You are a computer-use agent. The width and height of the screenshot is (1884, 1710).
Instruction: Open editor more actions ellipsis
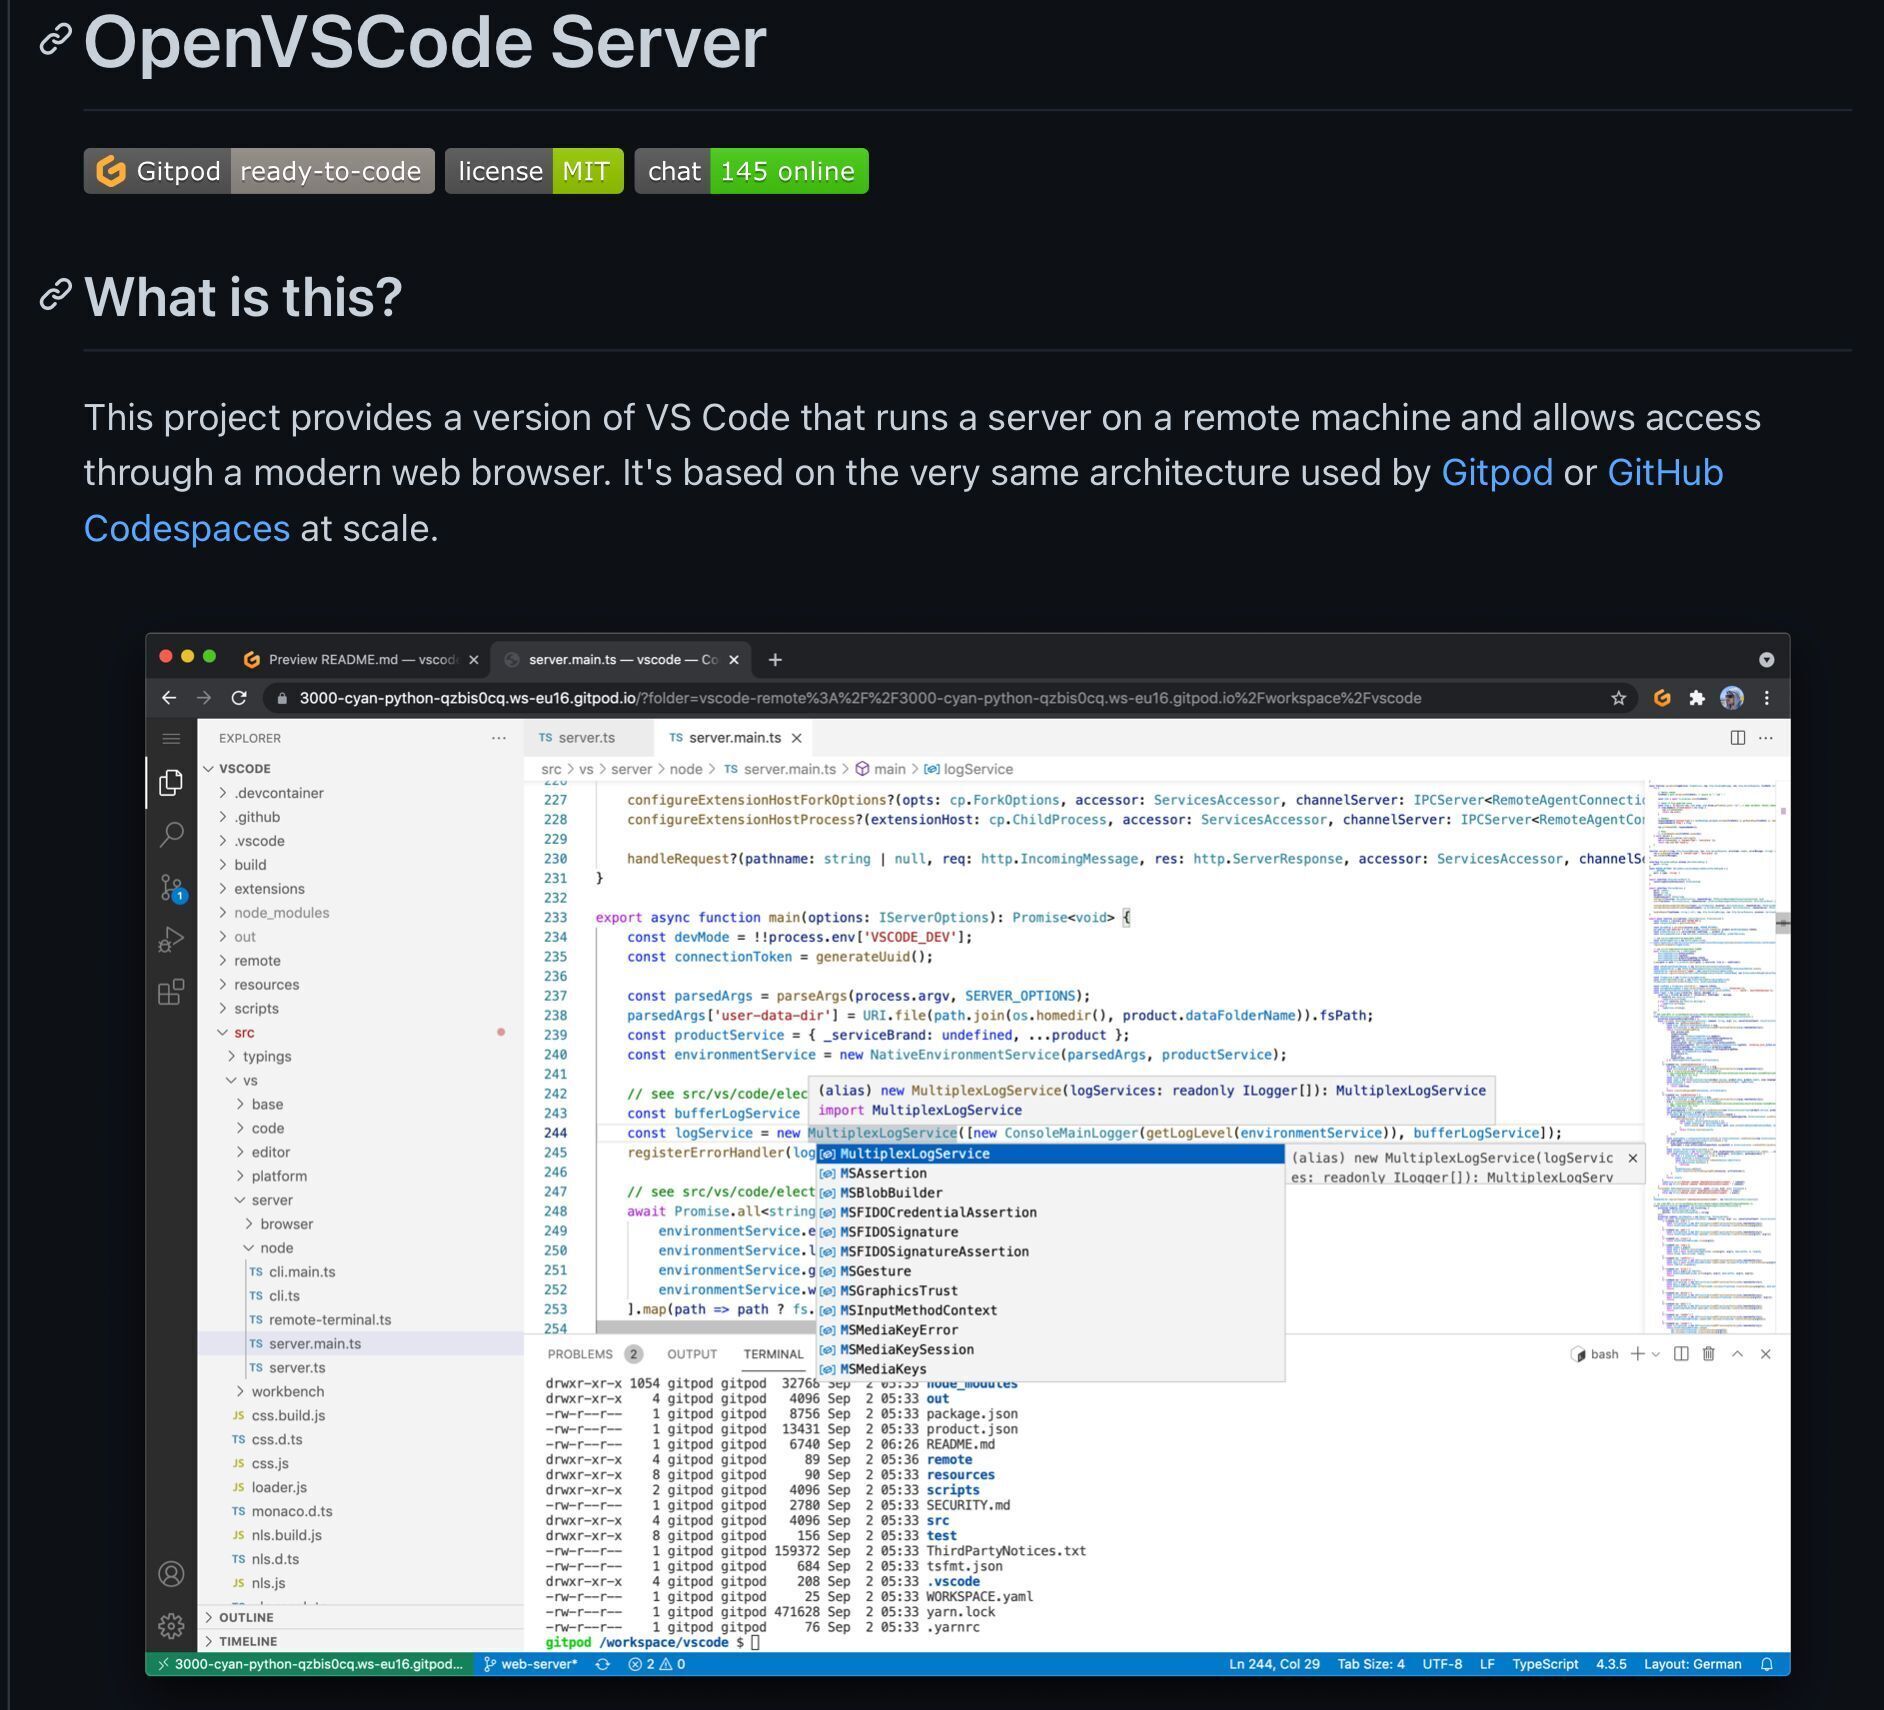pyautogui.click(x=1766, y=738)
